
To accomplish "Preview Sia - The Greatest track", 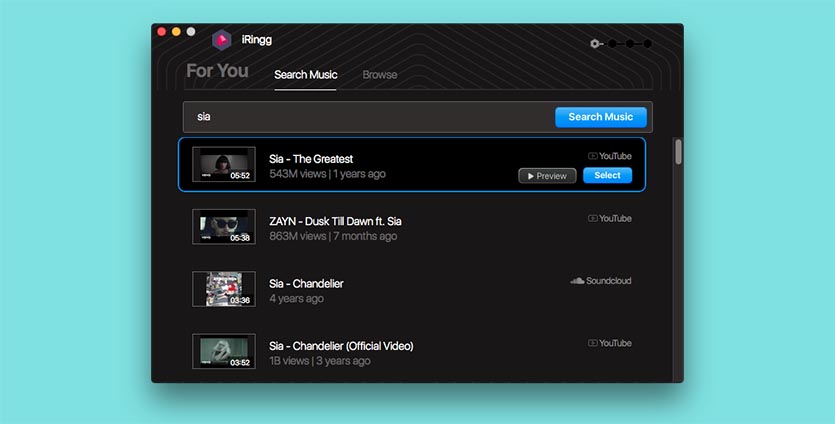I will click(x=547, y=176).
